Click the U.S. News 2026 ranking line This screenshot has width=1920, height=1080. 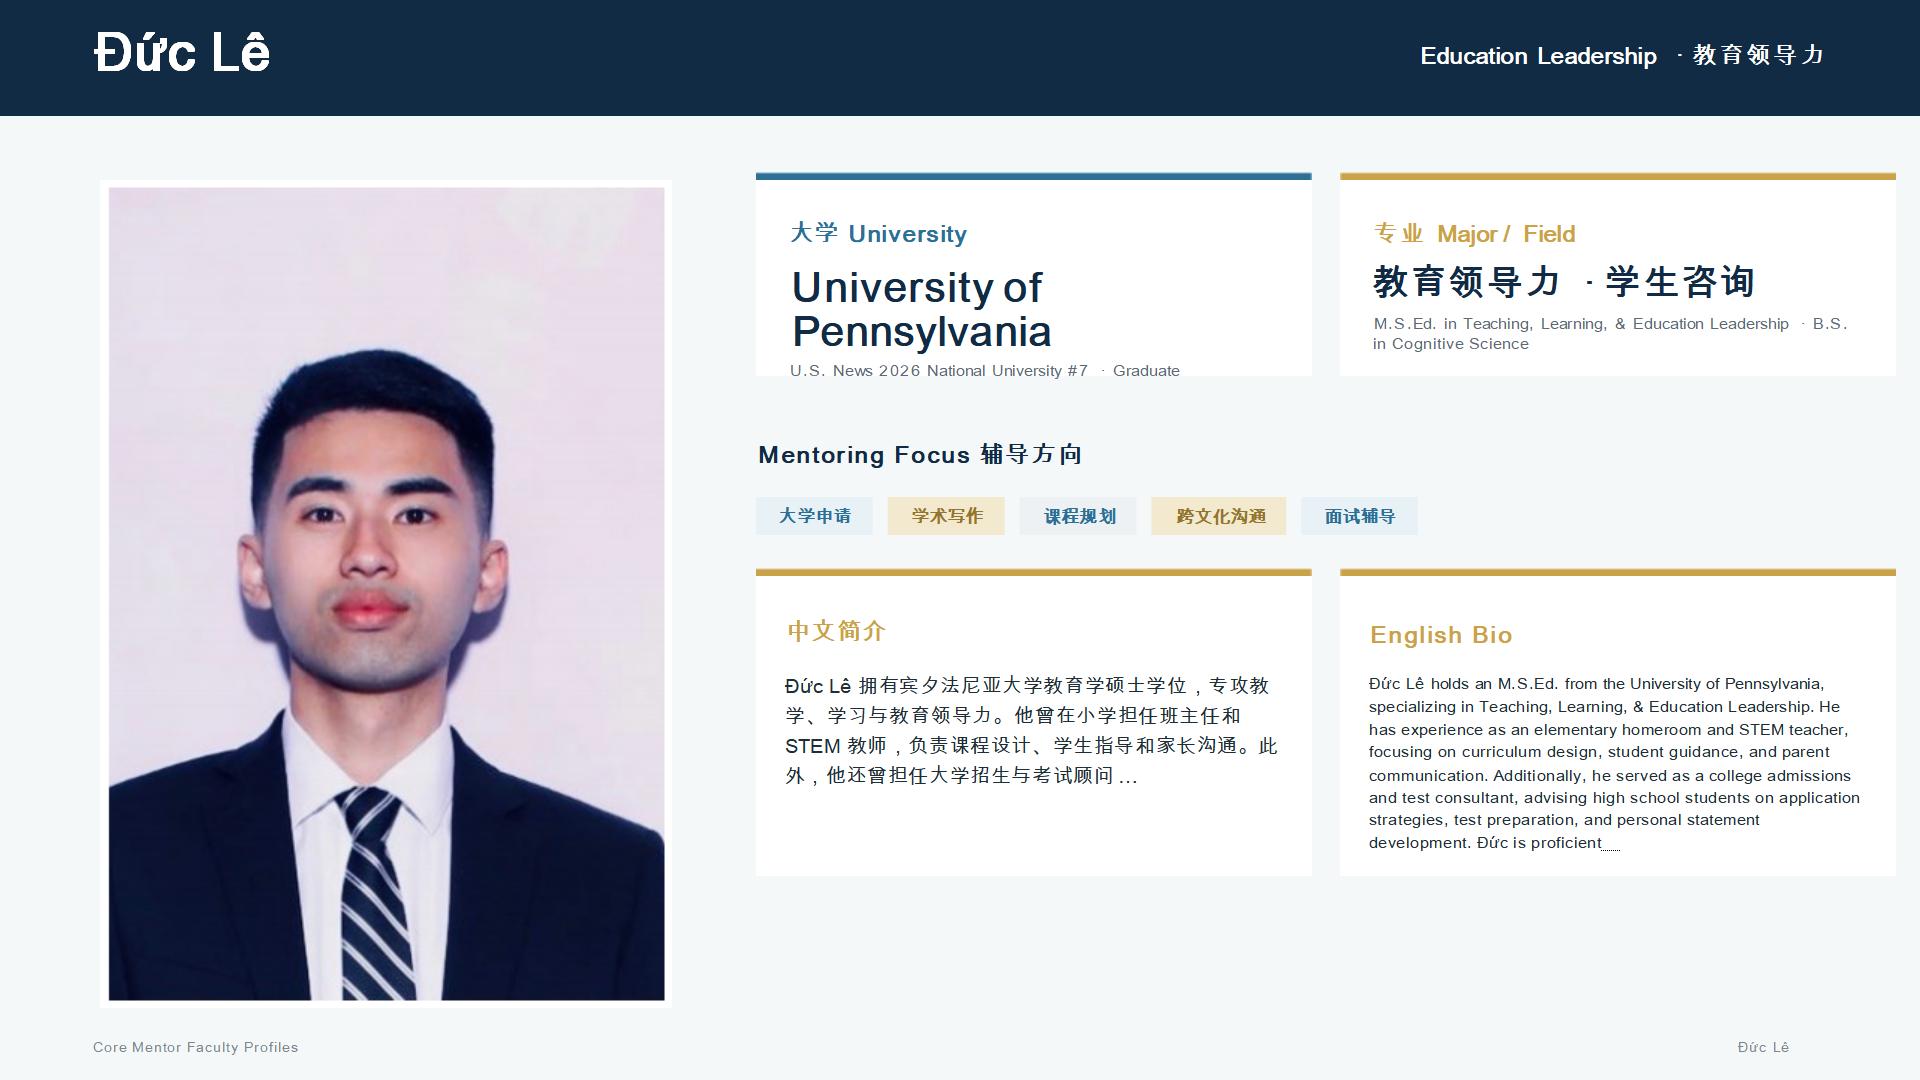pos(985,371)
